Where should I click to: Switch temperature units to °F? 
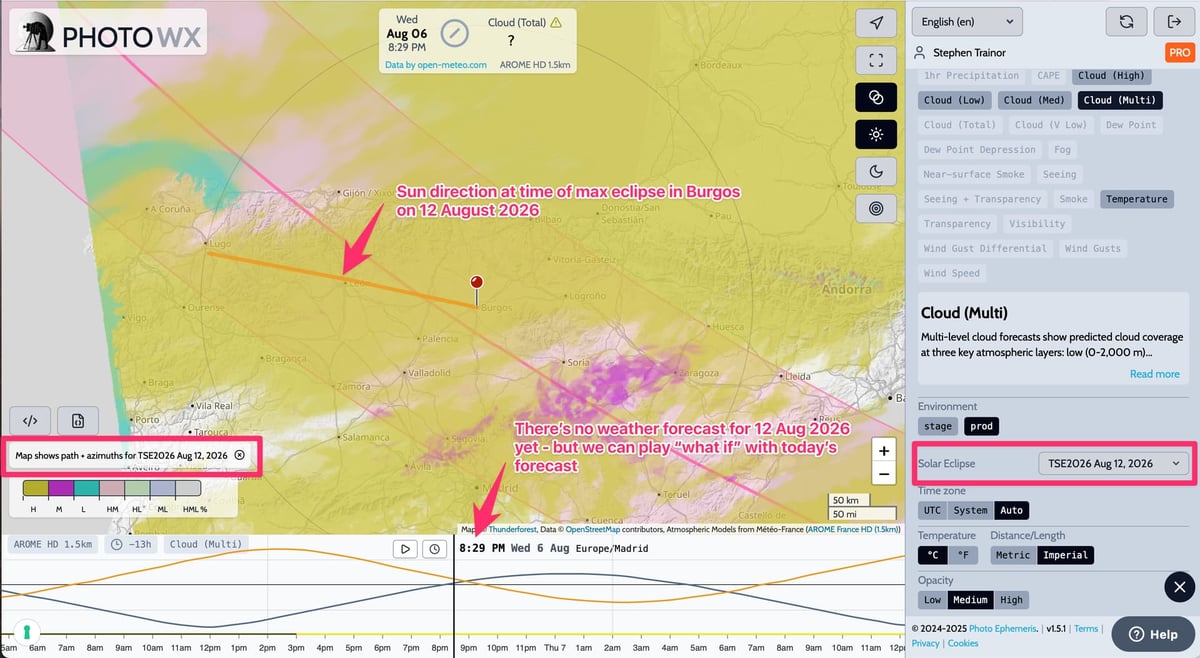961,555
